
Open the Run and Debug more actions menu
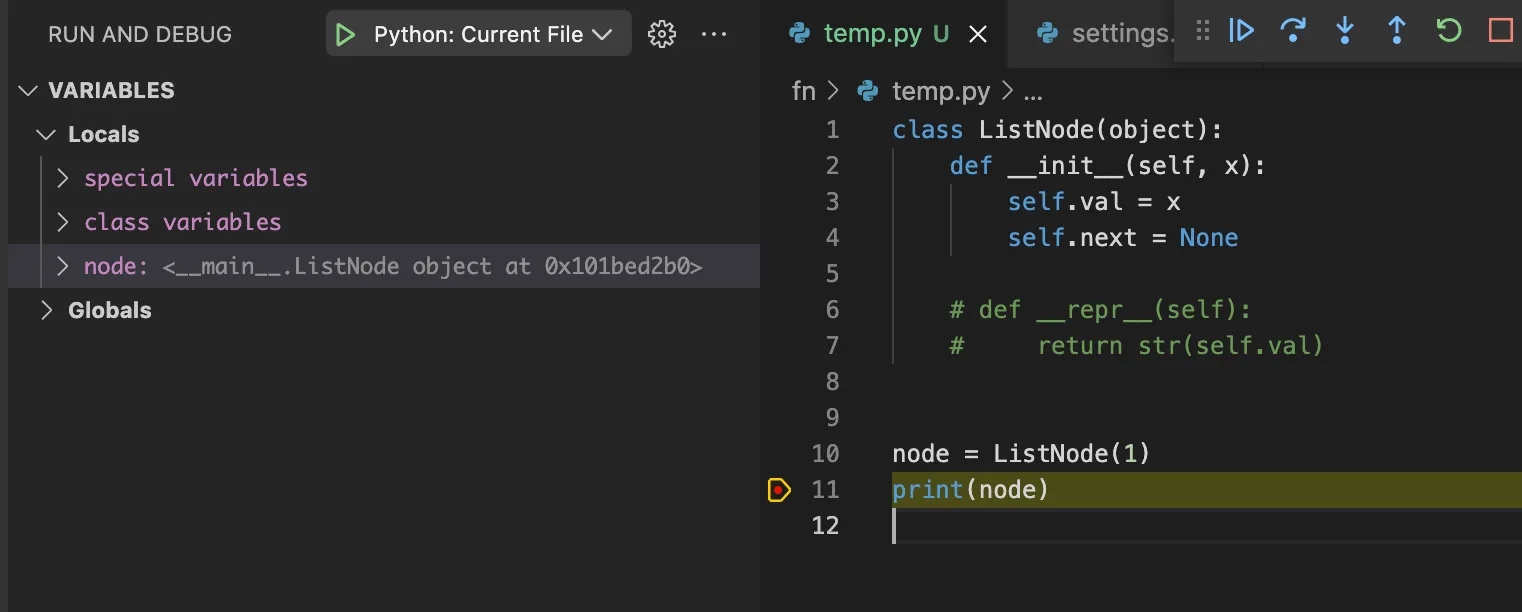pyautogui.click(x=714, y=35)
